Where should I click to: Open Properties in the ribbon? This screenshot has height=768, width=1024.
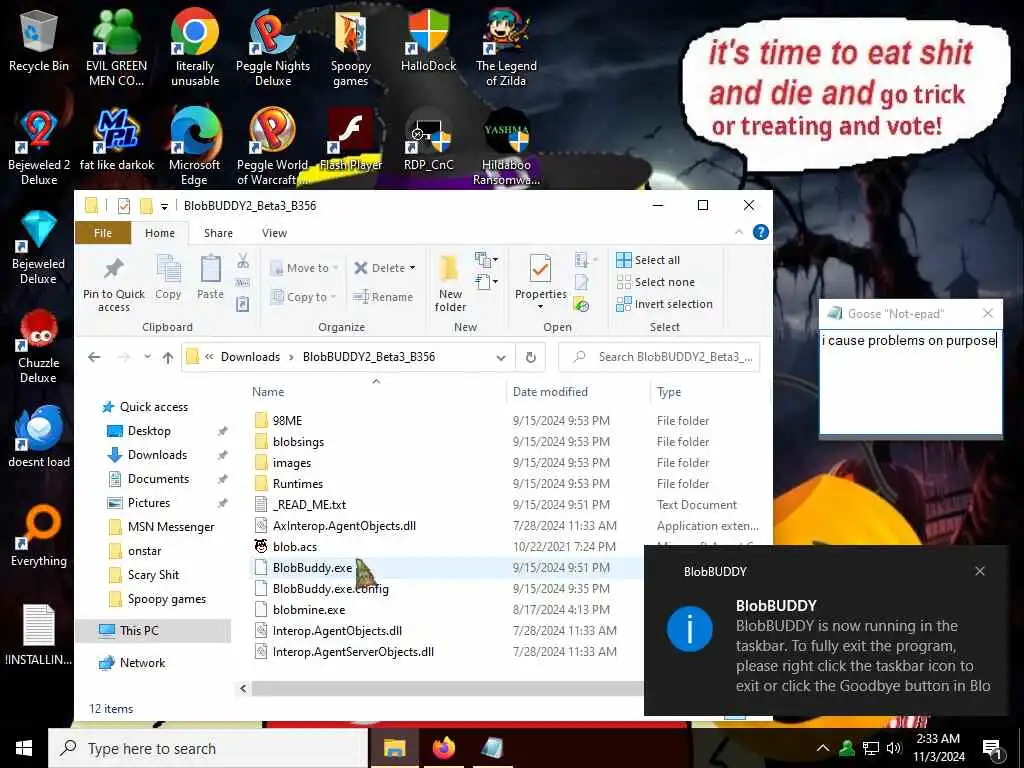(541, 282)
